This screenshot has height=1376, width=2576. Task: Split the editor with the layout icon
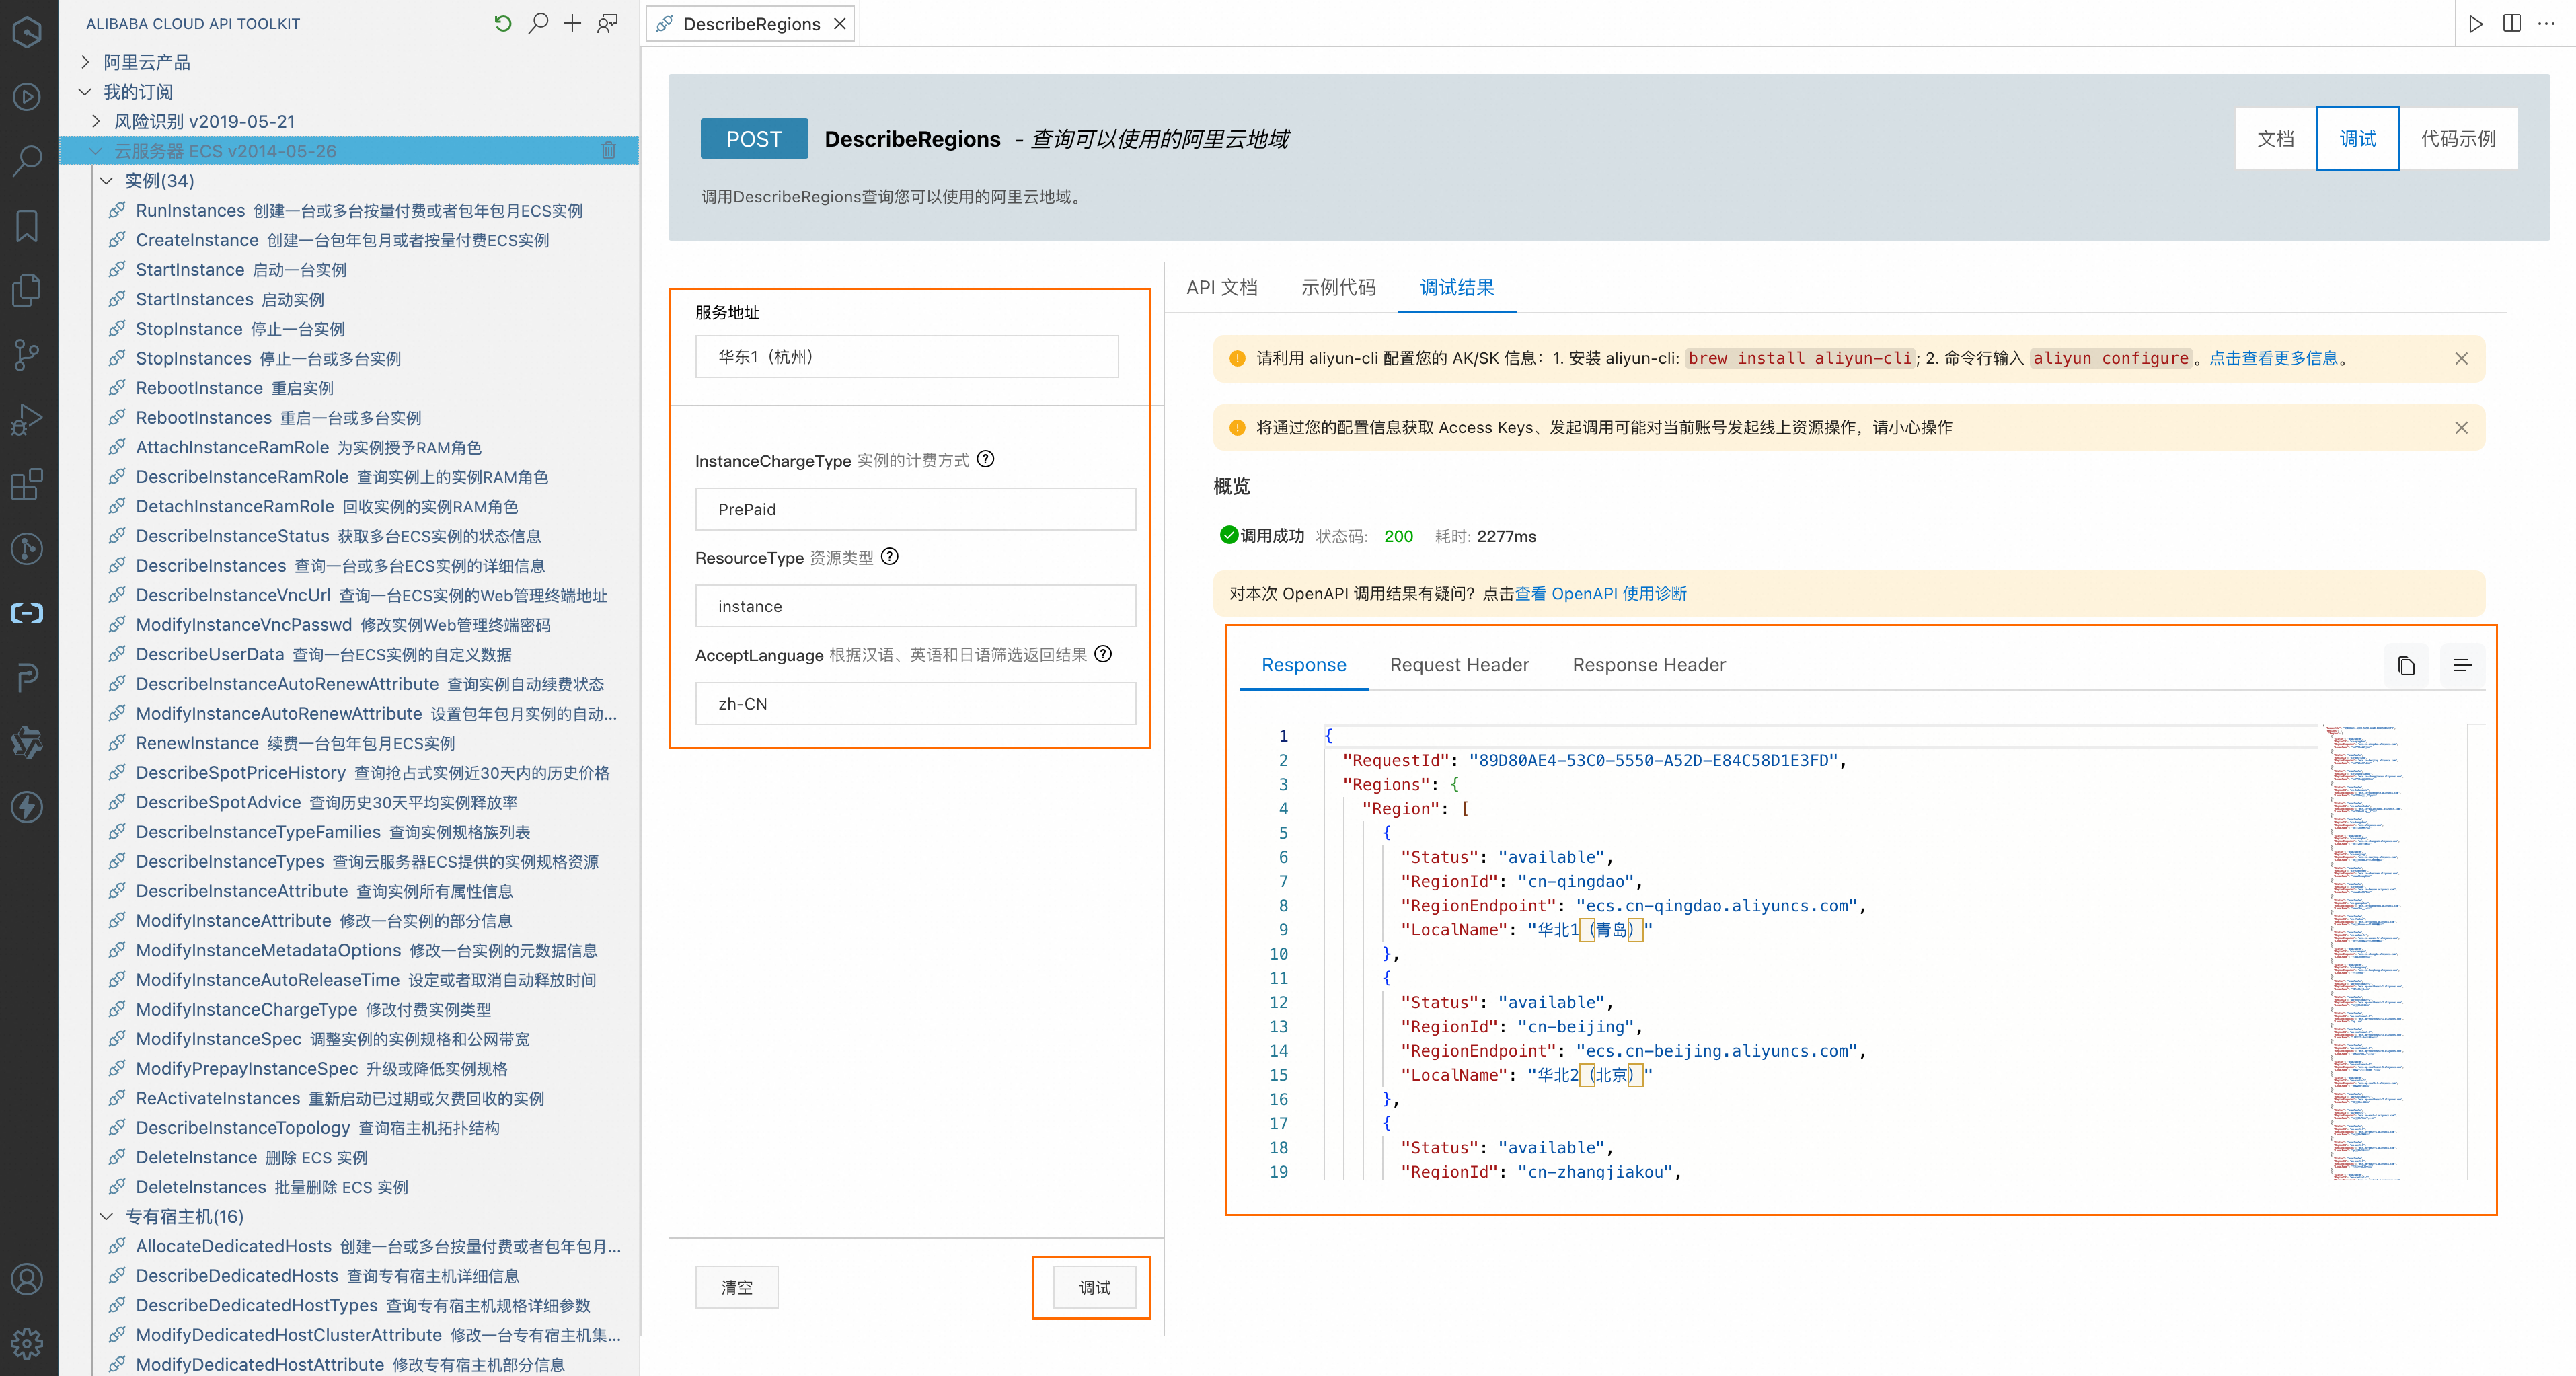(2511, 24)
